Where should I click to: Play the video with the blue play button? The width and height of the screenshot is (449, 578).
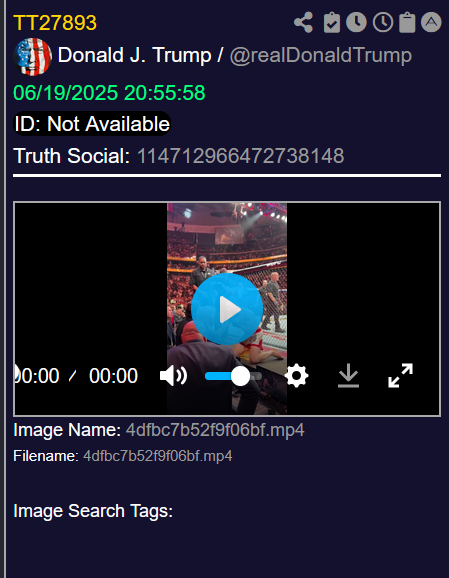pyautogui.click(x=227, y=309)
